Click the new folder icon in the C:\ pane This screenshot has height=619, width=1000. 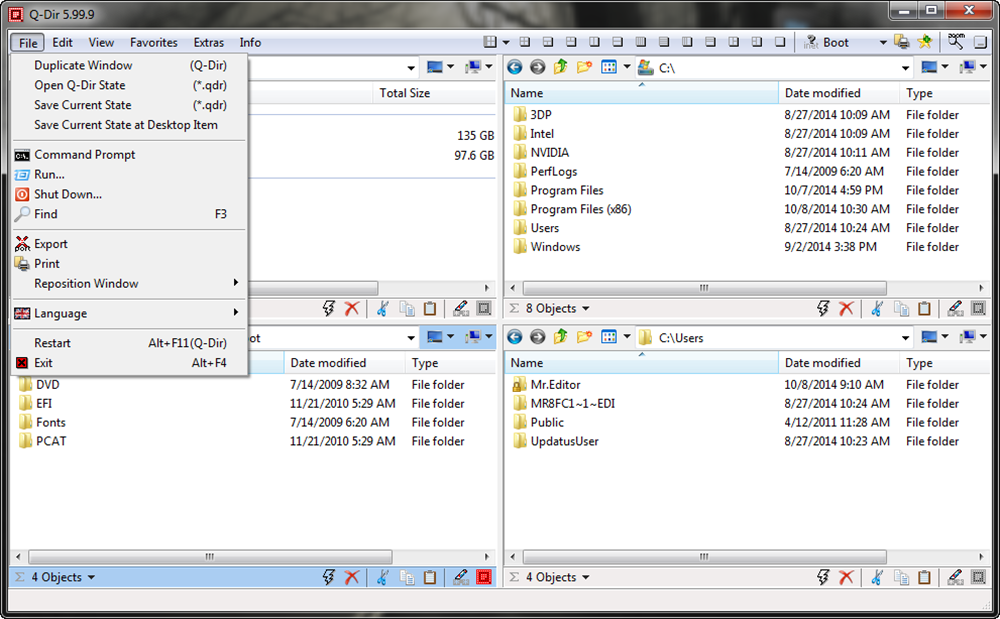tap(584, 67)
